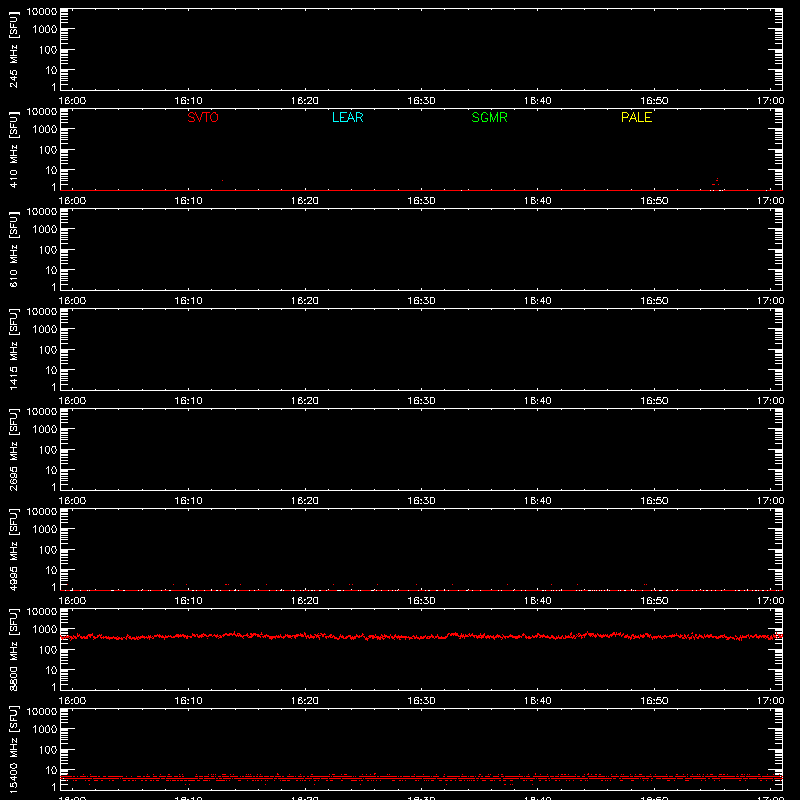Click the 410 MHz [SFU] axis title
The image size is (800, 800).
tap(14, 149)
